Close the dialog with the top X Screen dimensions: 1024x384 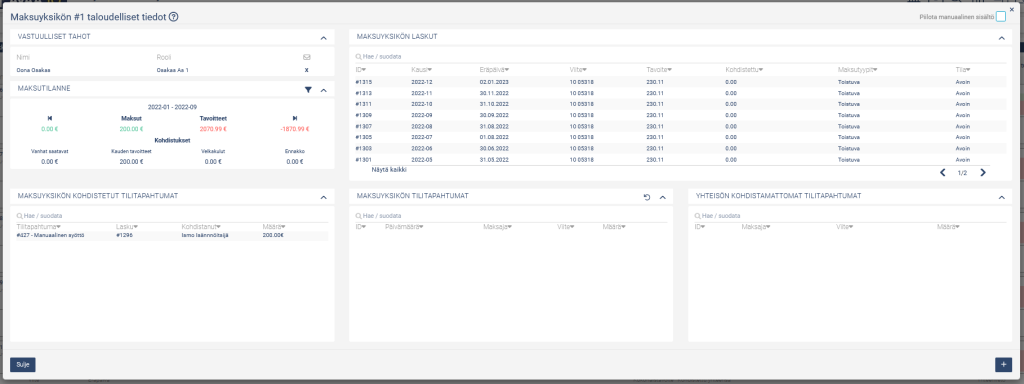[1012, 9]
